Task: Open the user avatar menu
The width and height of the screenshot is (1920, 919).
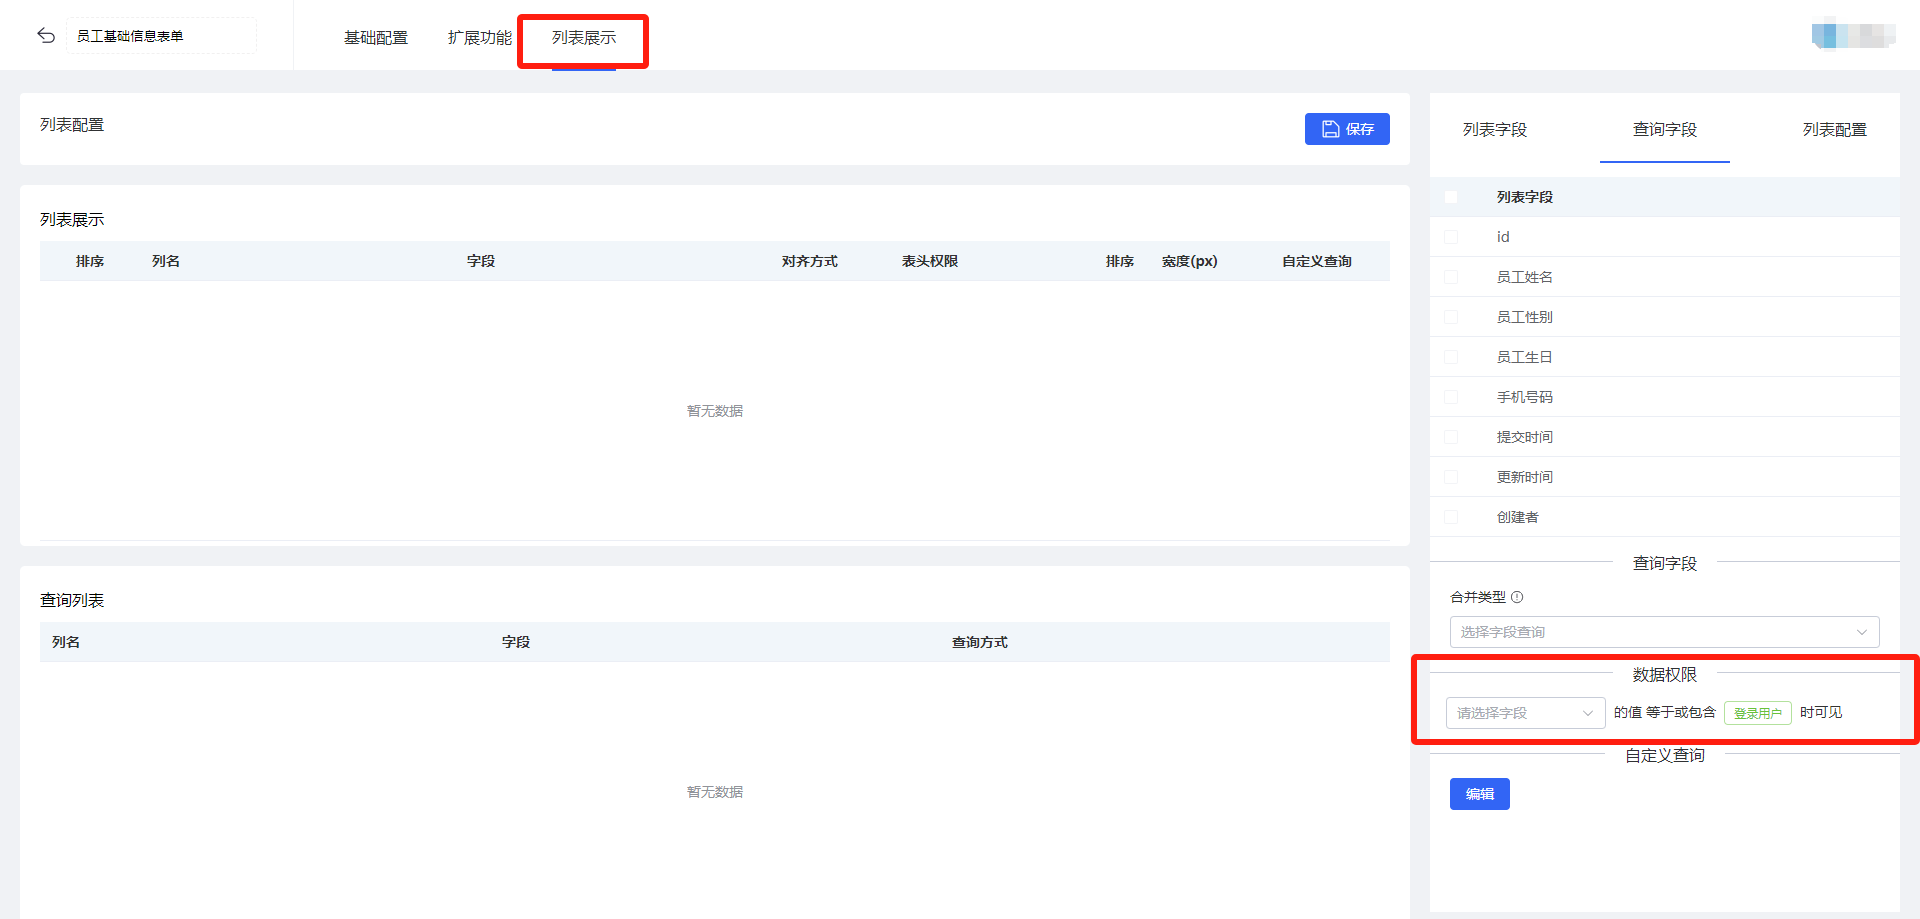Action: click(x=1852, y=36)
